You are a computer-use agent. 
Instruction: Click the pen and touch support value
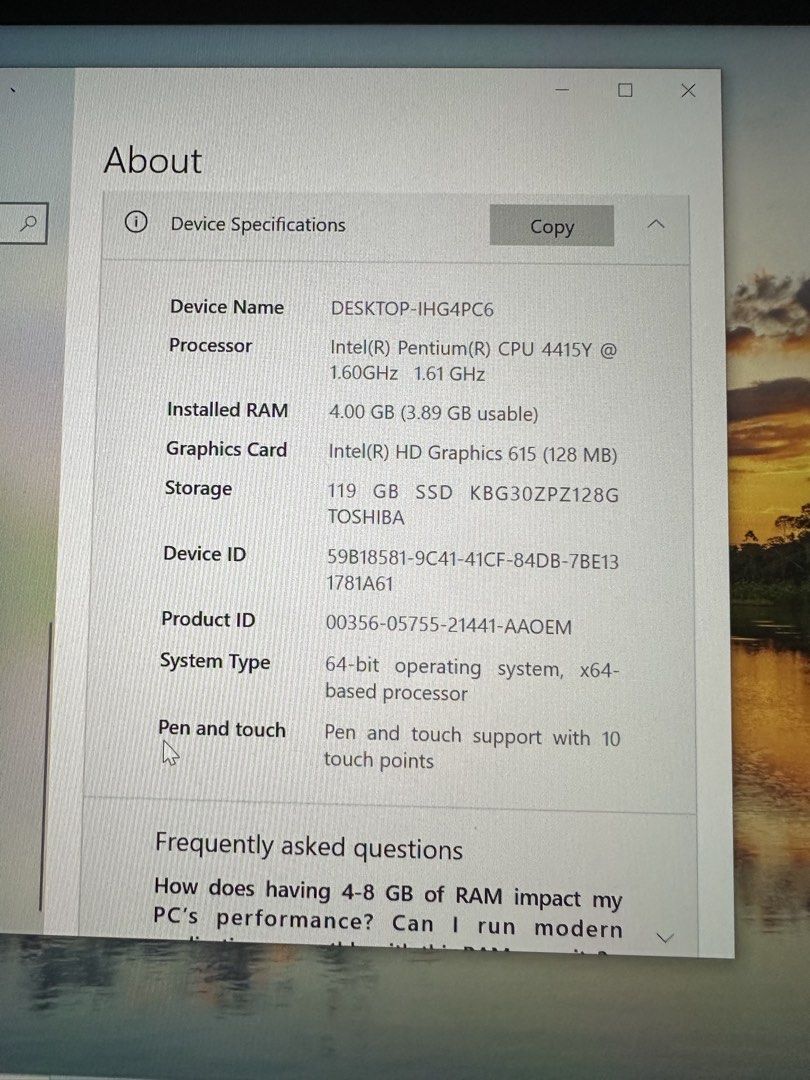pos(472,748)
